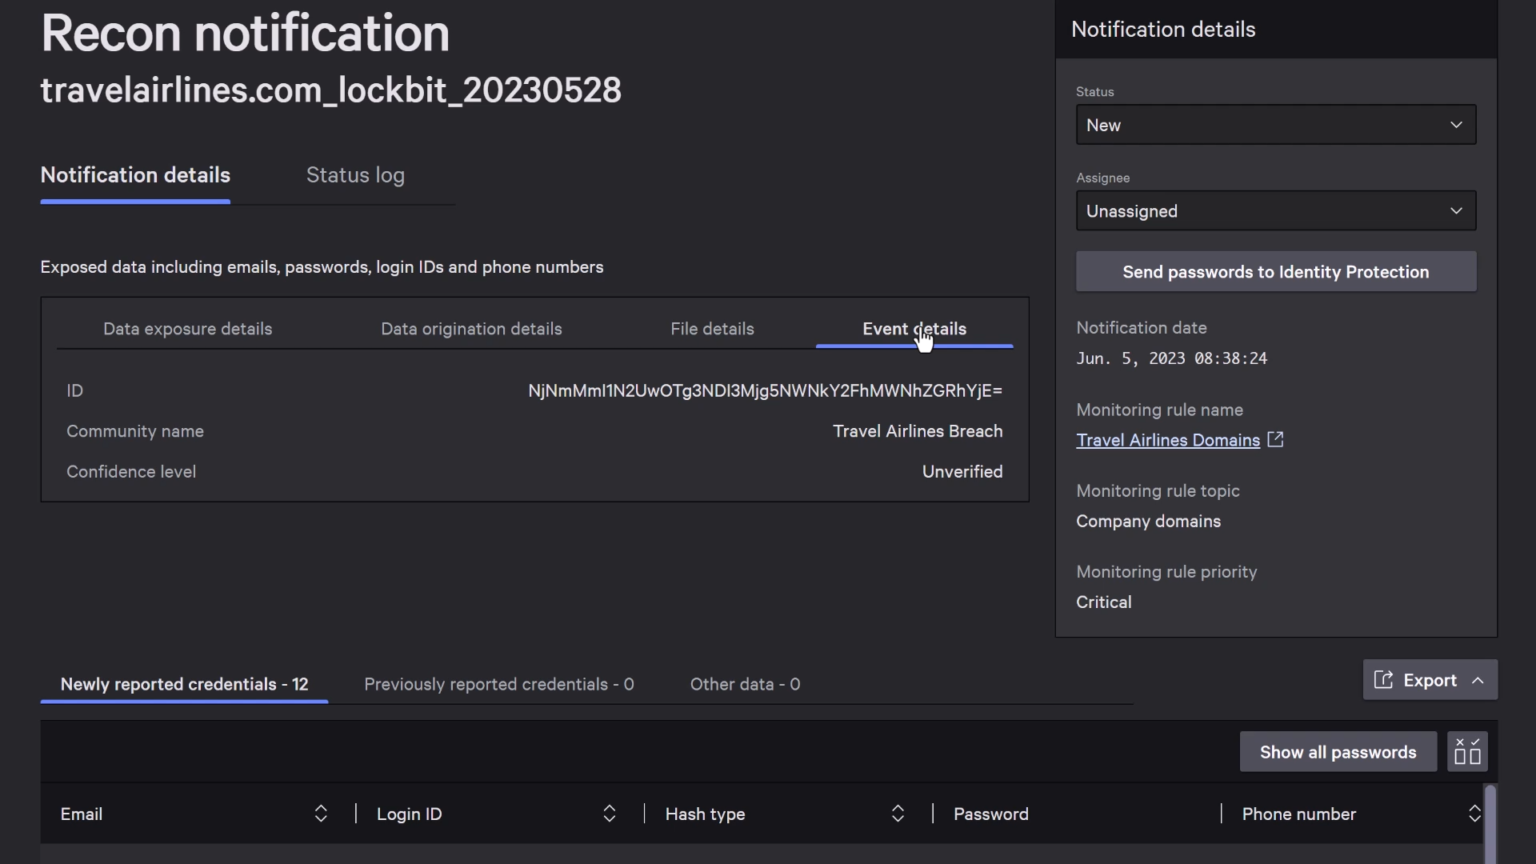1536x864 pixels.
Task: Open the Status dropdown showing New
Action: click(x=1276, y=124)
